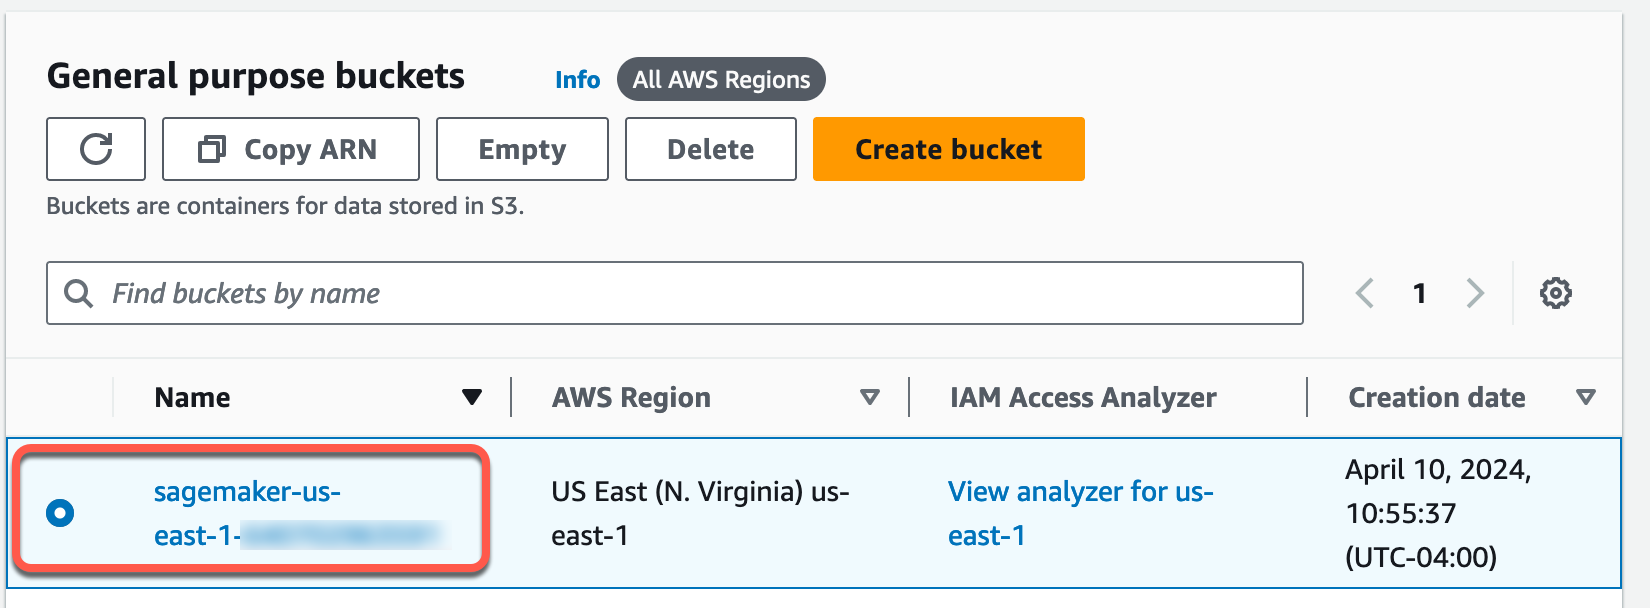Sort by Name column arrow
This screenshot has width=1650, height=608.
click(x=472, y=398)
